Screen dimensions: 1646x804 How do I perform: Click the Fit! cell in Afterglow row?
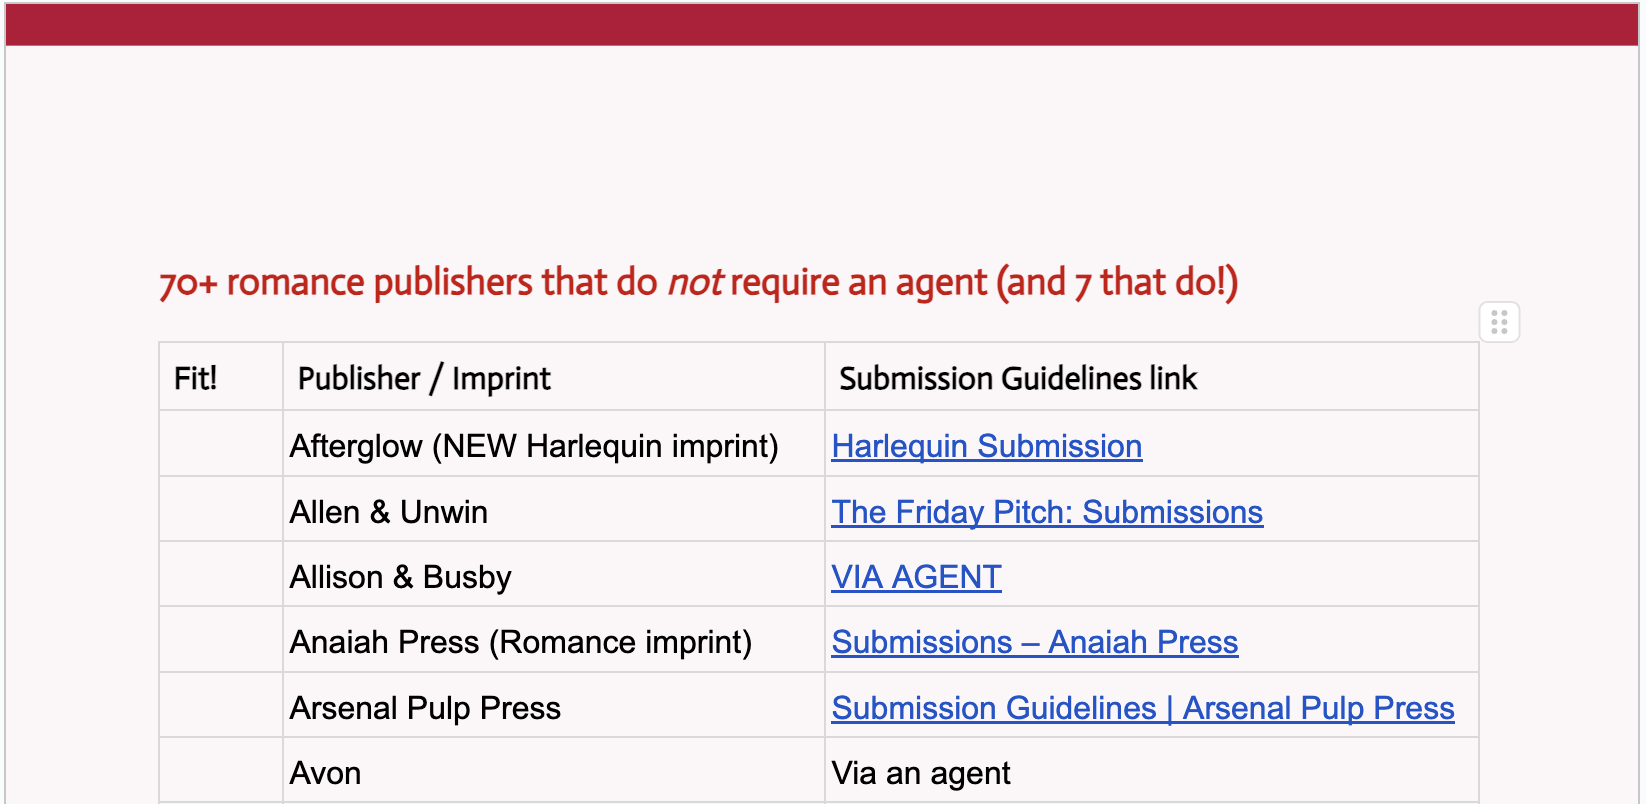tap(221, 444)
